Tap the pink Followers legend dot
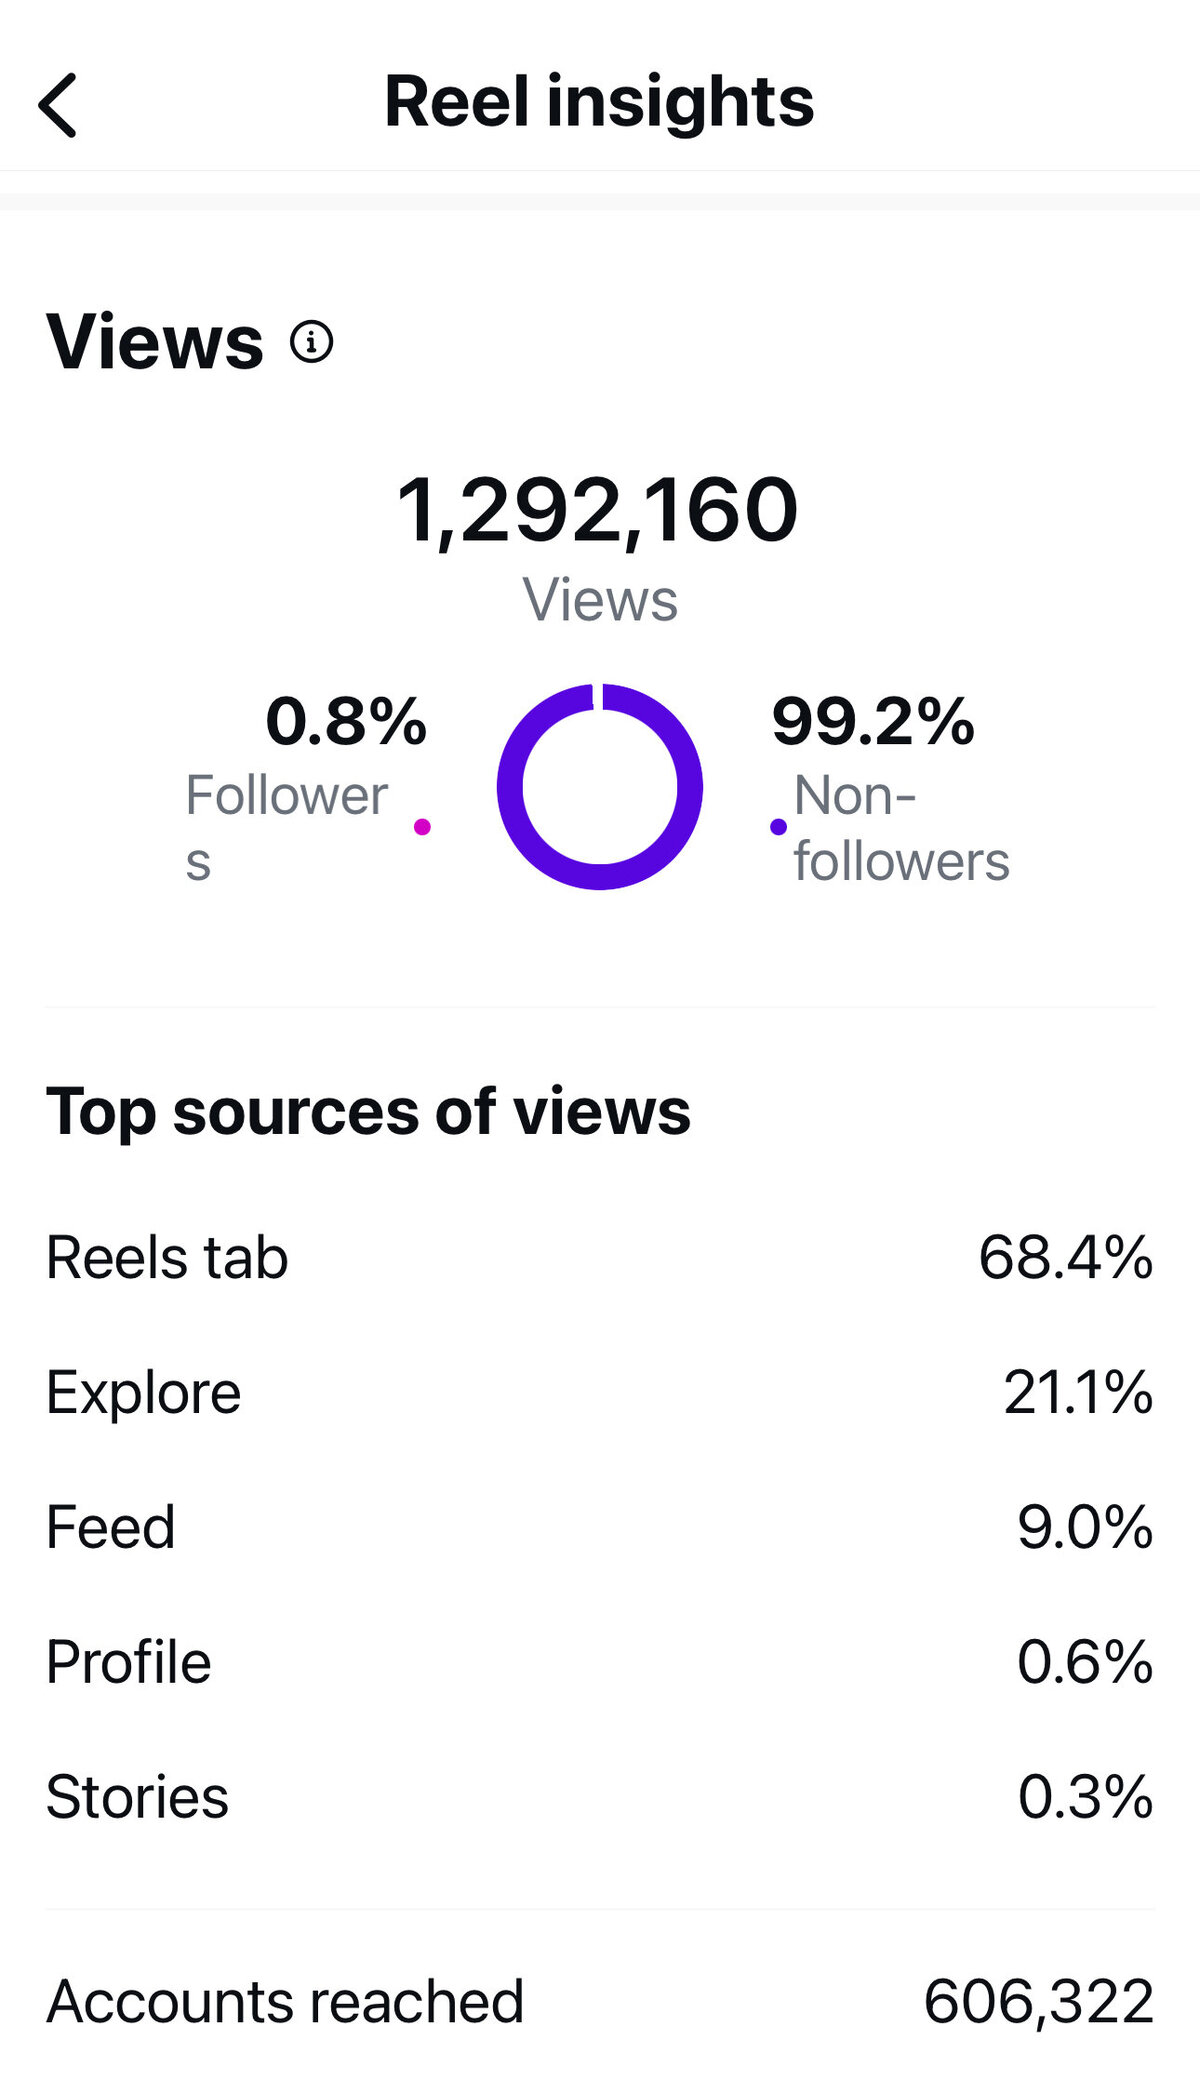The width and height of the screenshot is (1200, 2093). click(422, 827)
